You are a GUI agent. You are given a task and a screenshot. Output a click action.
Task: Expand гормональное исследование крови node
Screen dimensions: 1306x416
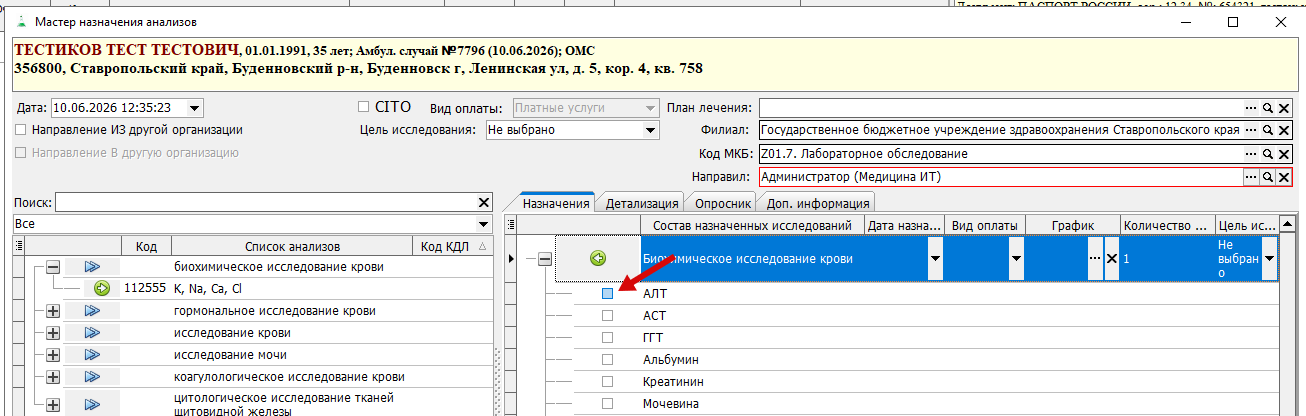[x=53, y=311]
